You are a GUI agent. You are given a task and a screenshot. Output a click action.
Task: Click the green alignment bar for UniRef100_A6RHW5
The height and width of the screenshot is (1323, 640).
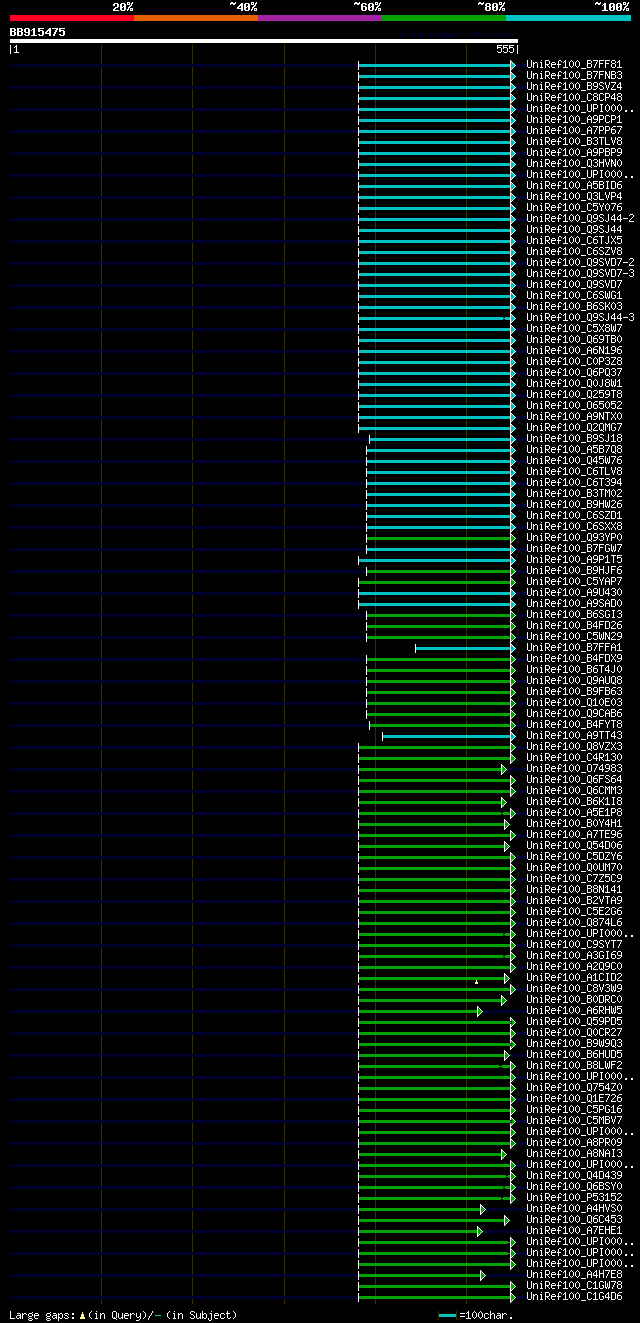tap(418, 1011)
